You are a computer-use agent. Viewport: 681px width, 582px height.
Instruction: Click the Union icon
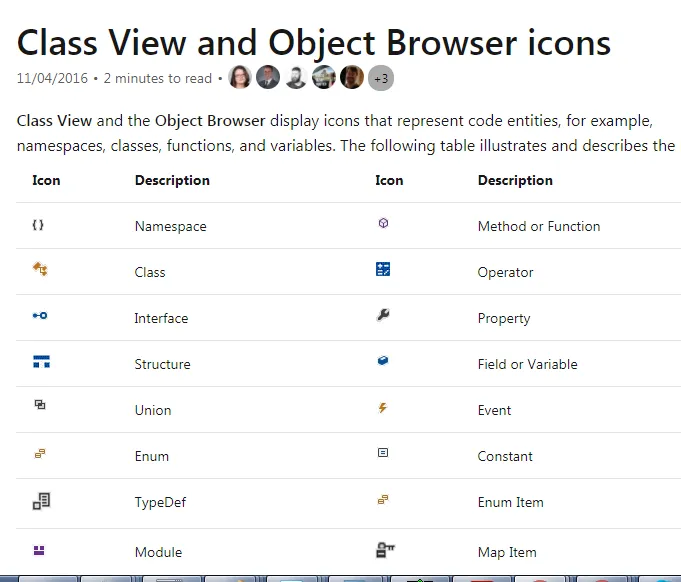coord(40,405)
